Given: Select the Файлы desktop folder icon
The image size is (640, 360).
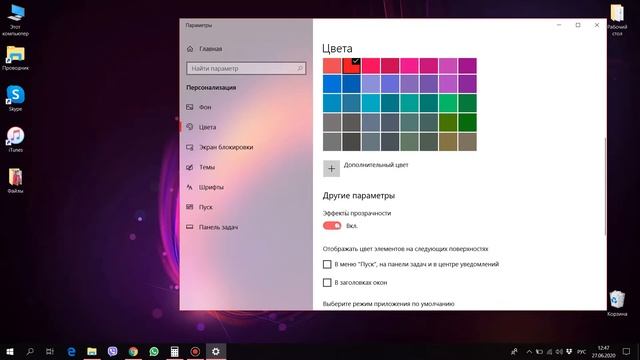Looking at the screenshot, I should click(x=16, y=180).
